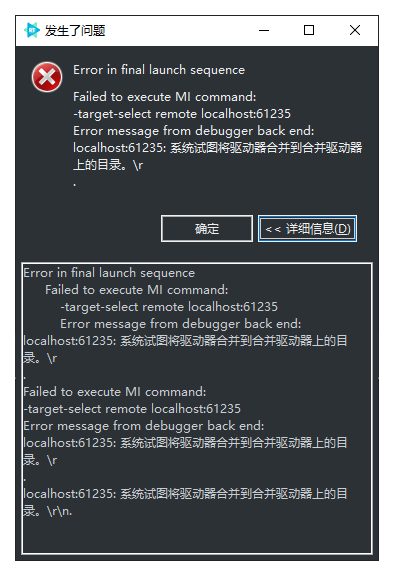Click the 发生了问题 window title text

pos(75,30)
